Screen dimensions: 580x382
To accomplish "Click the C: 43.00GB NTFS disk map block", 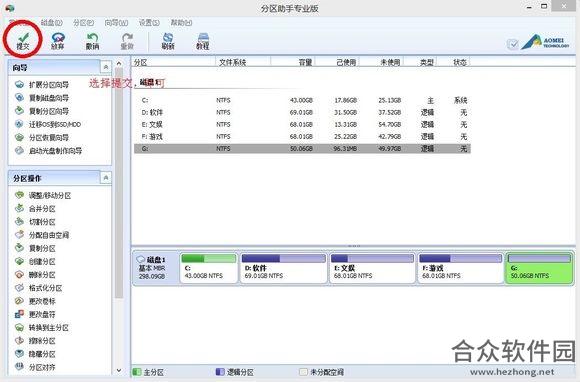I will (x=209, y=268).
